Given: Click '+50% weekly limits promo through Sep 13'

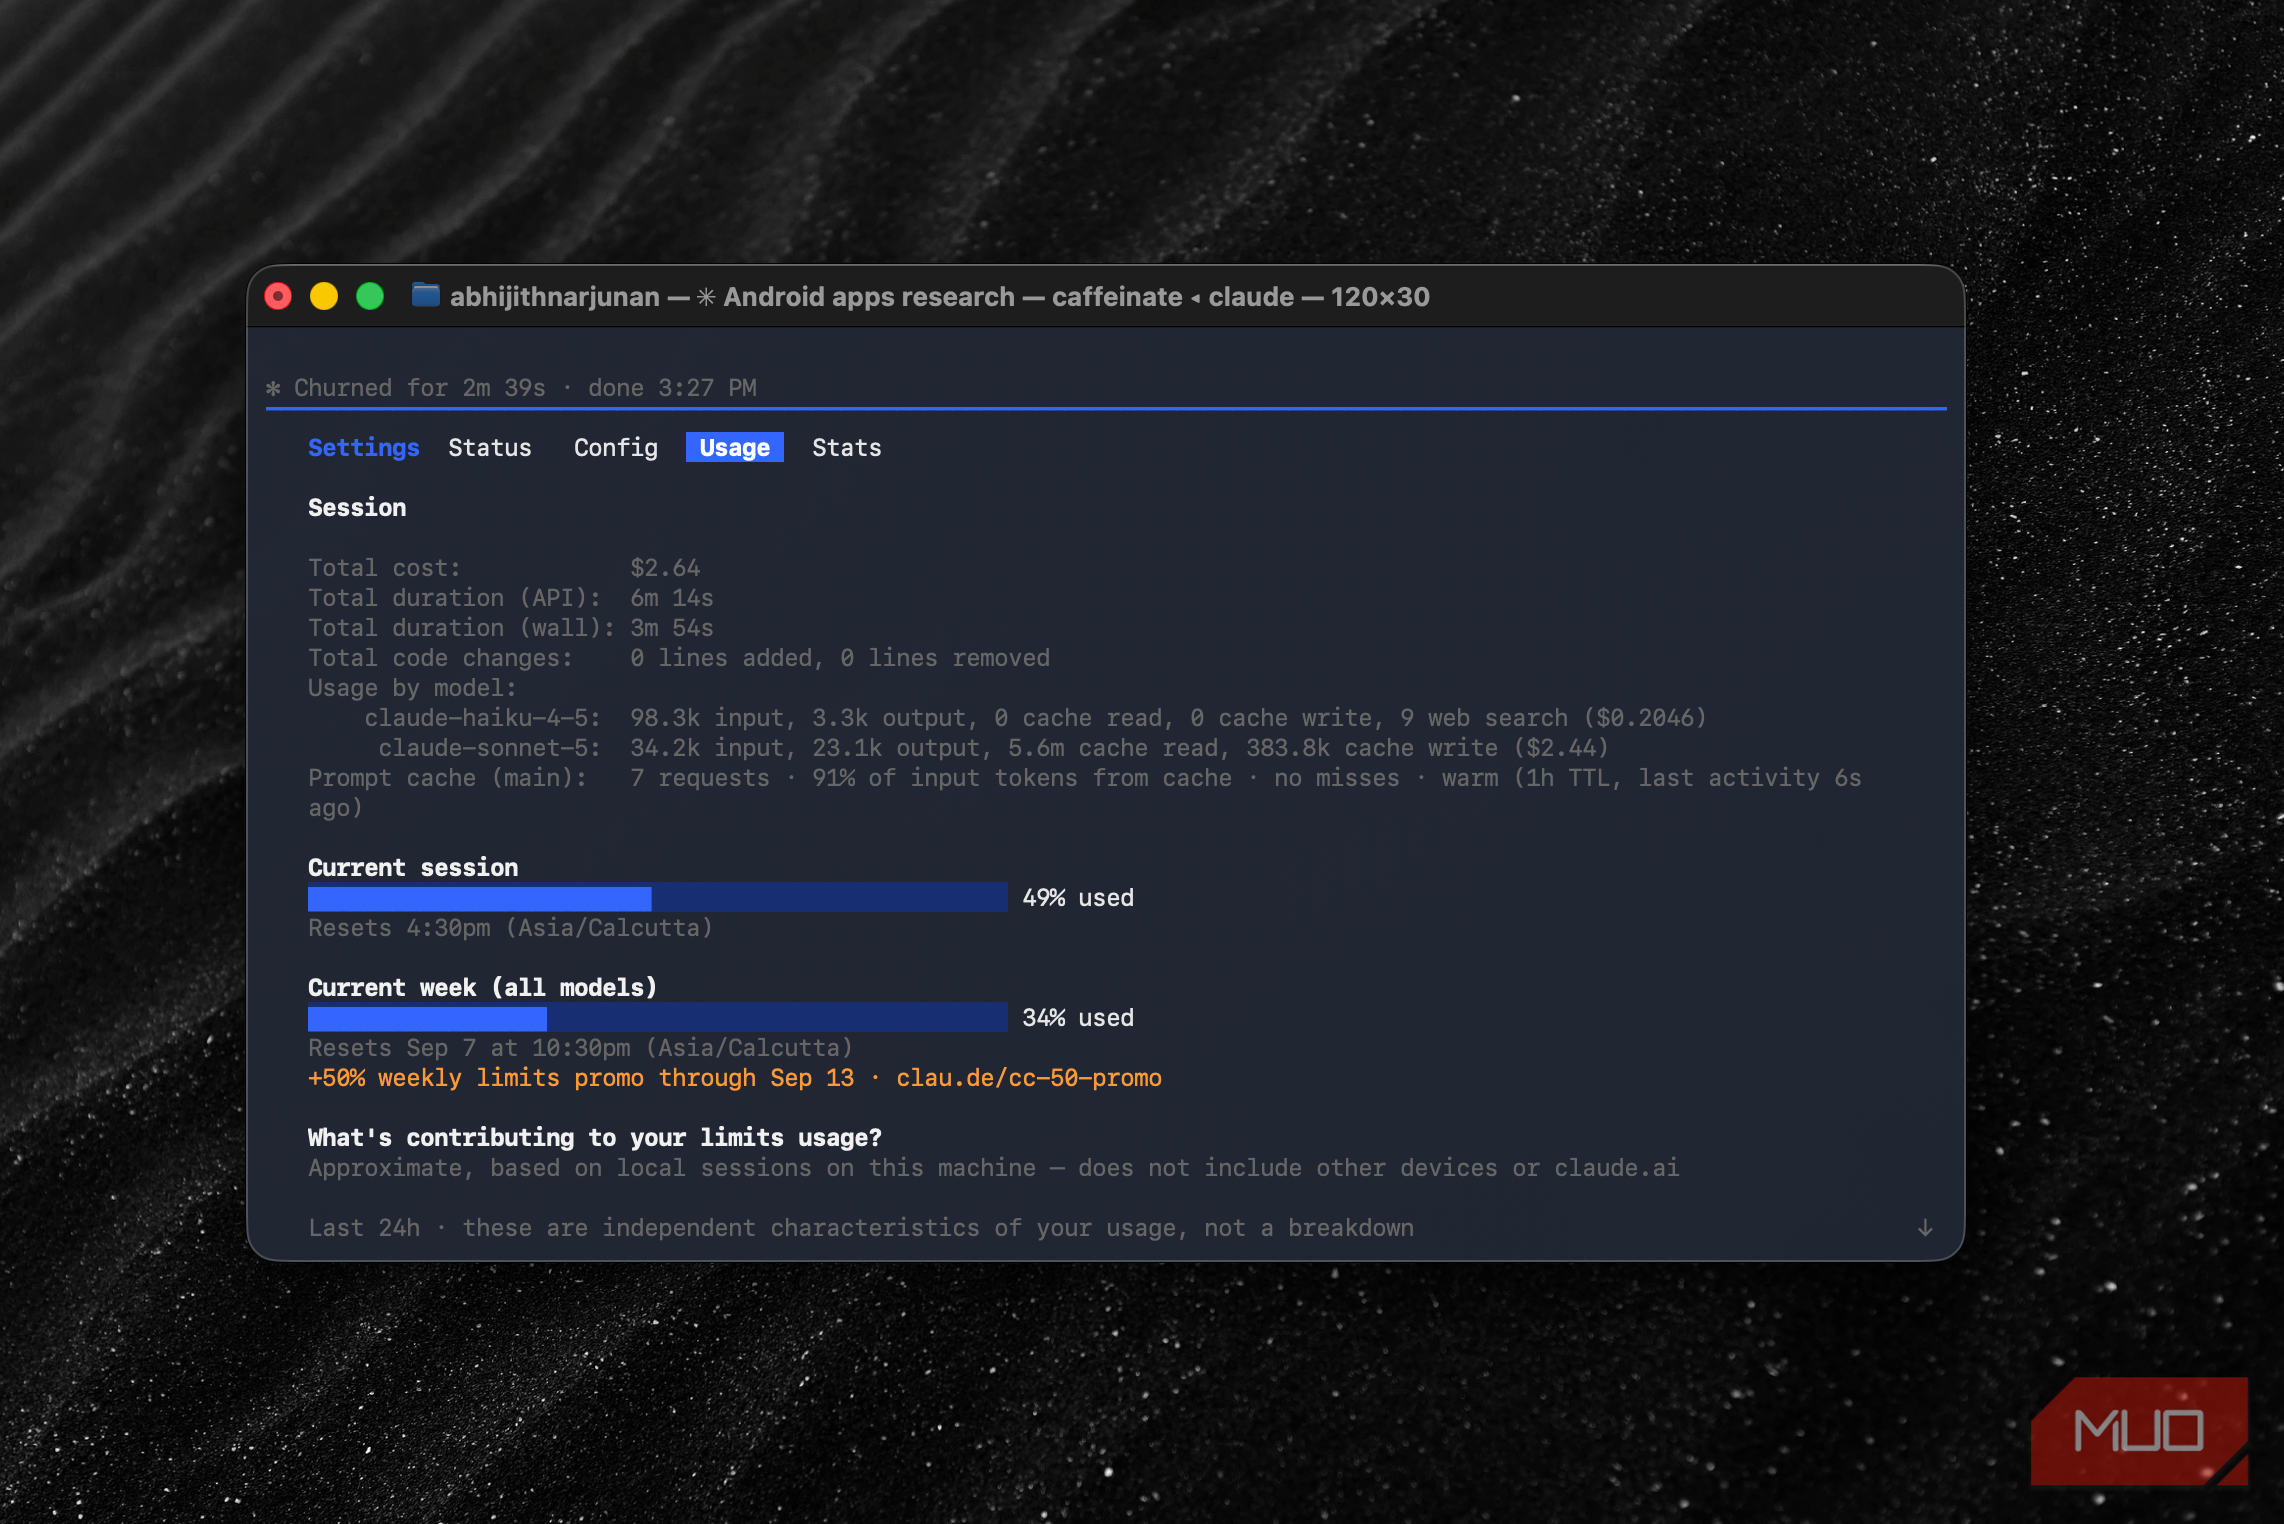Looking at the screenshot, I should (x=581, y=1078).
